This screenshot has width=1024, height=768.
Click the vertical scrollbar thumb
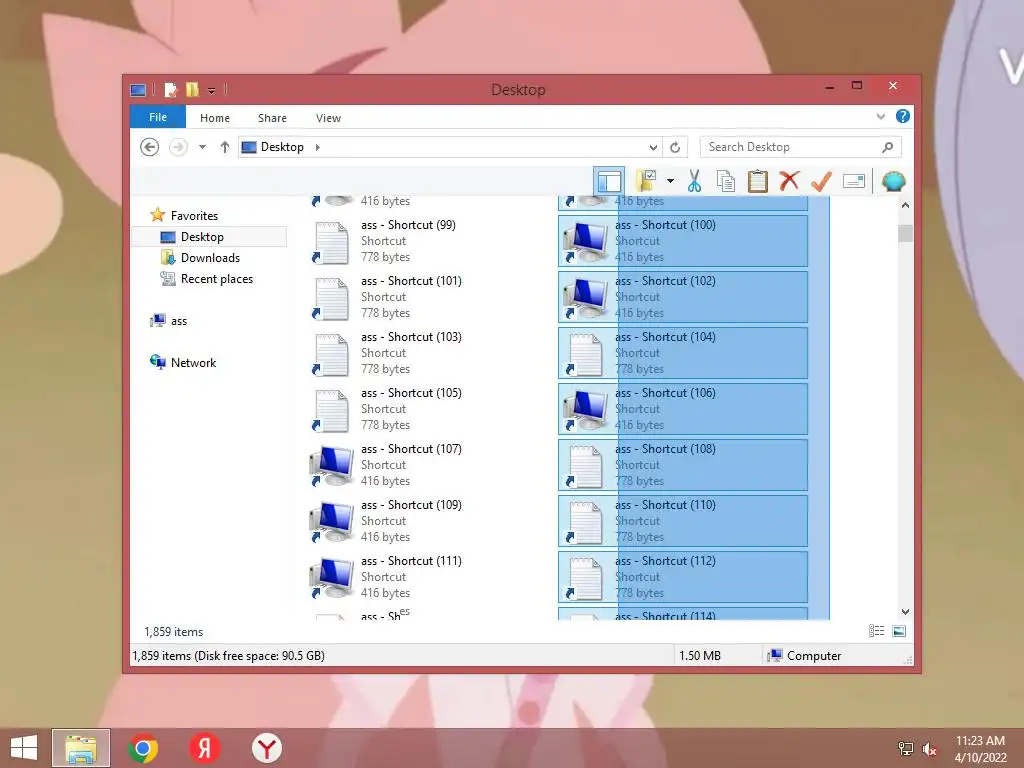click(905, 233)
